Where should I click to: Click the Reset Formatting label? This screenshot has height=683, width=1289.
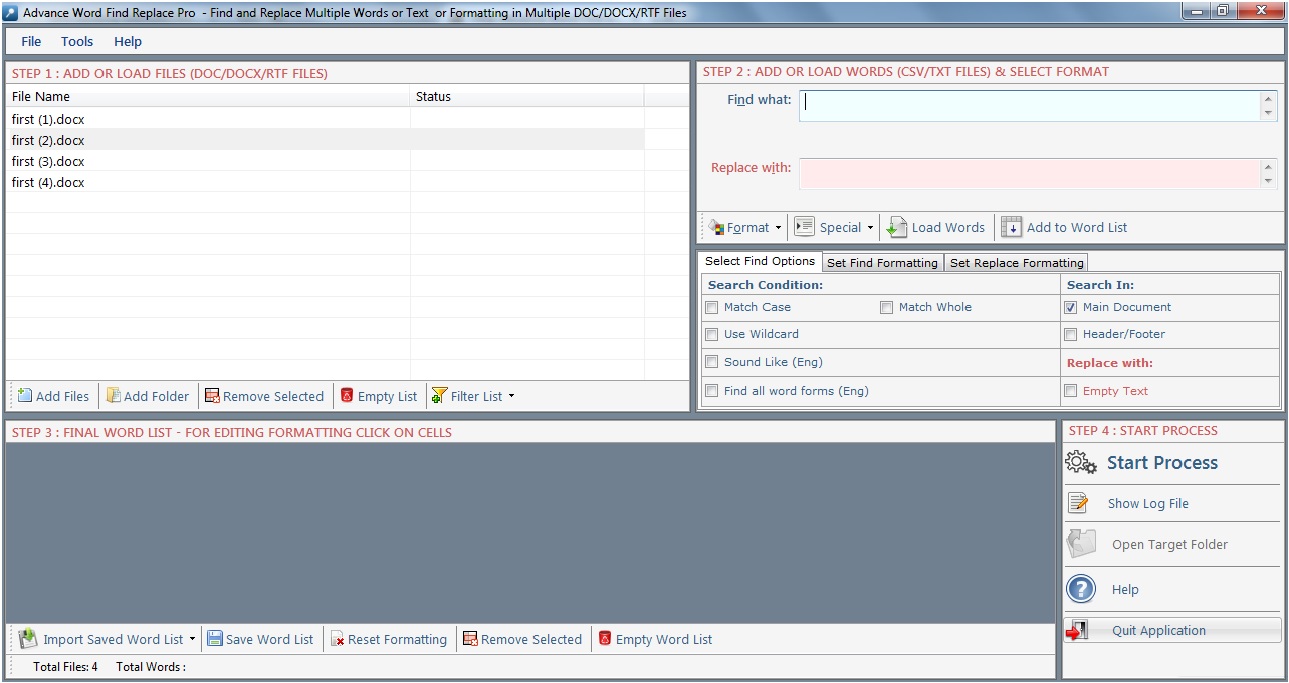point(398,640)
